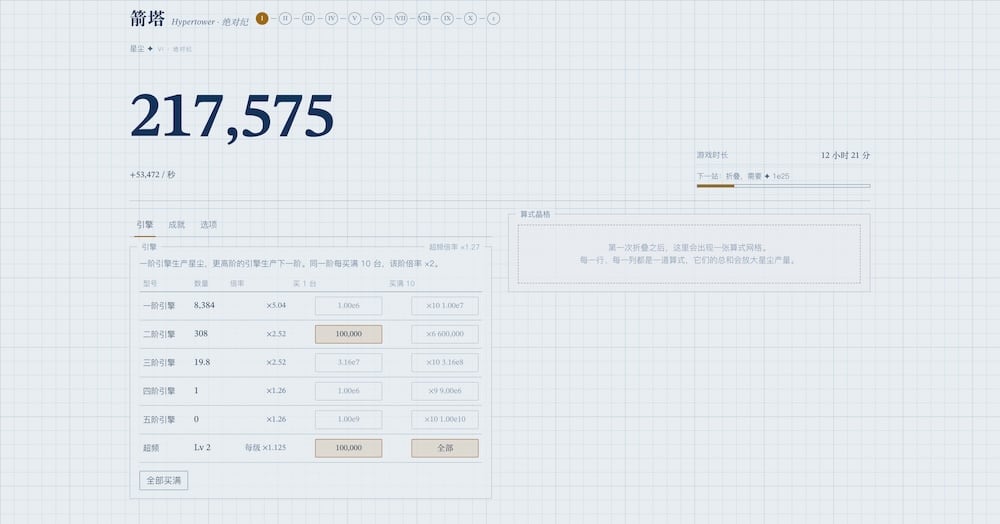Click the 二阶引擎 row label
The image size is (1000, 524).
(159, 334)
